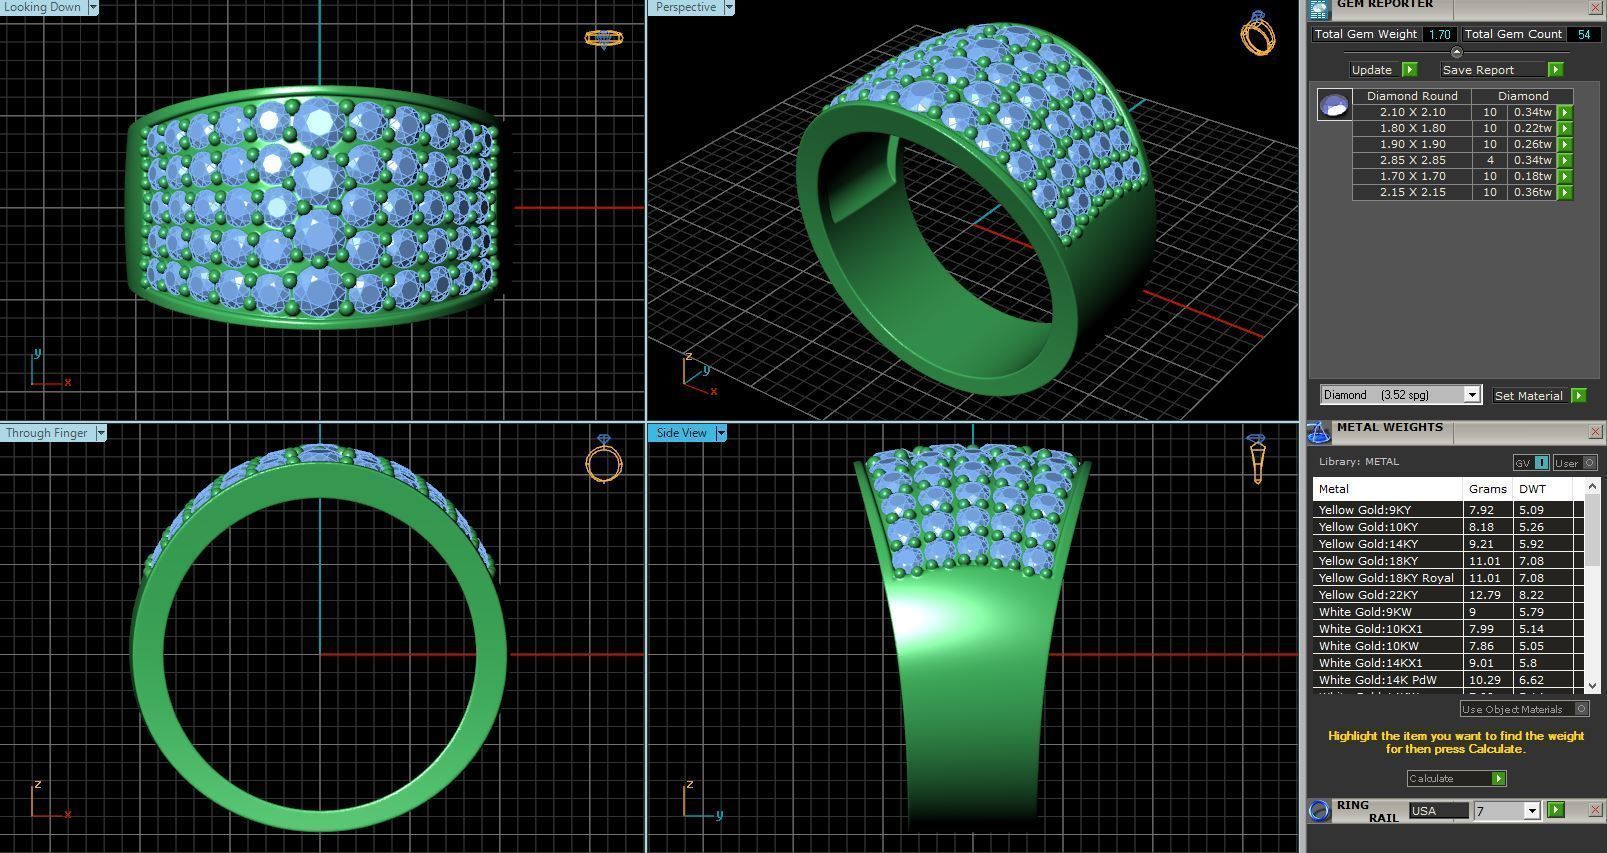Click ring icon in Perspective viewport corner
The height and width of the screenshot is (853, 1607).
pos(1258,33)
